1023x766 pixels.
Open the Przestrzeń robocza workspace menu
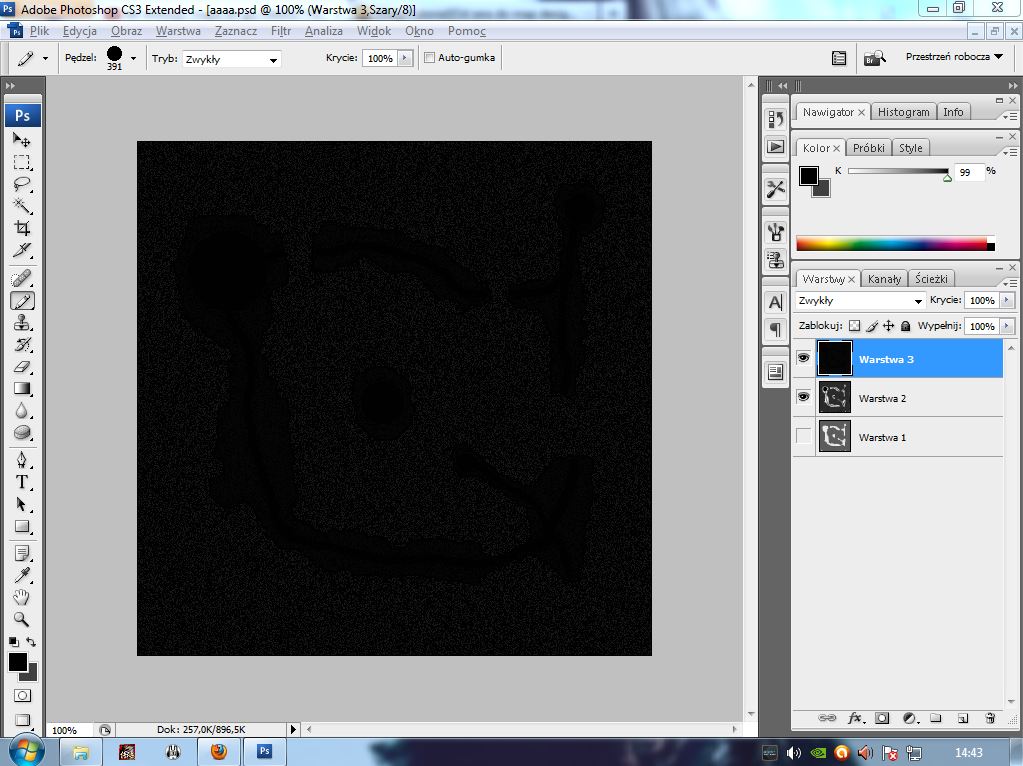click(x=954, y=57)
